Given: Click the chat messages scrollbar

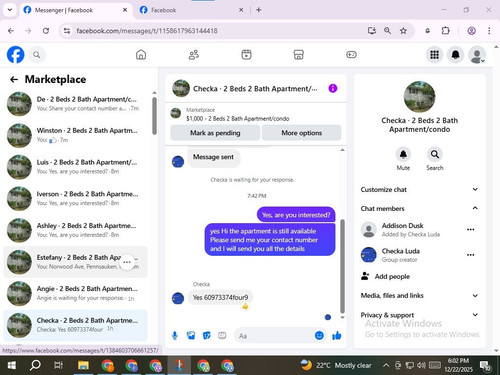Looking at the screenshot, I should pyautogui.click(x=342, y=266).
